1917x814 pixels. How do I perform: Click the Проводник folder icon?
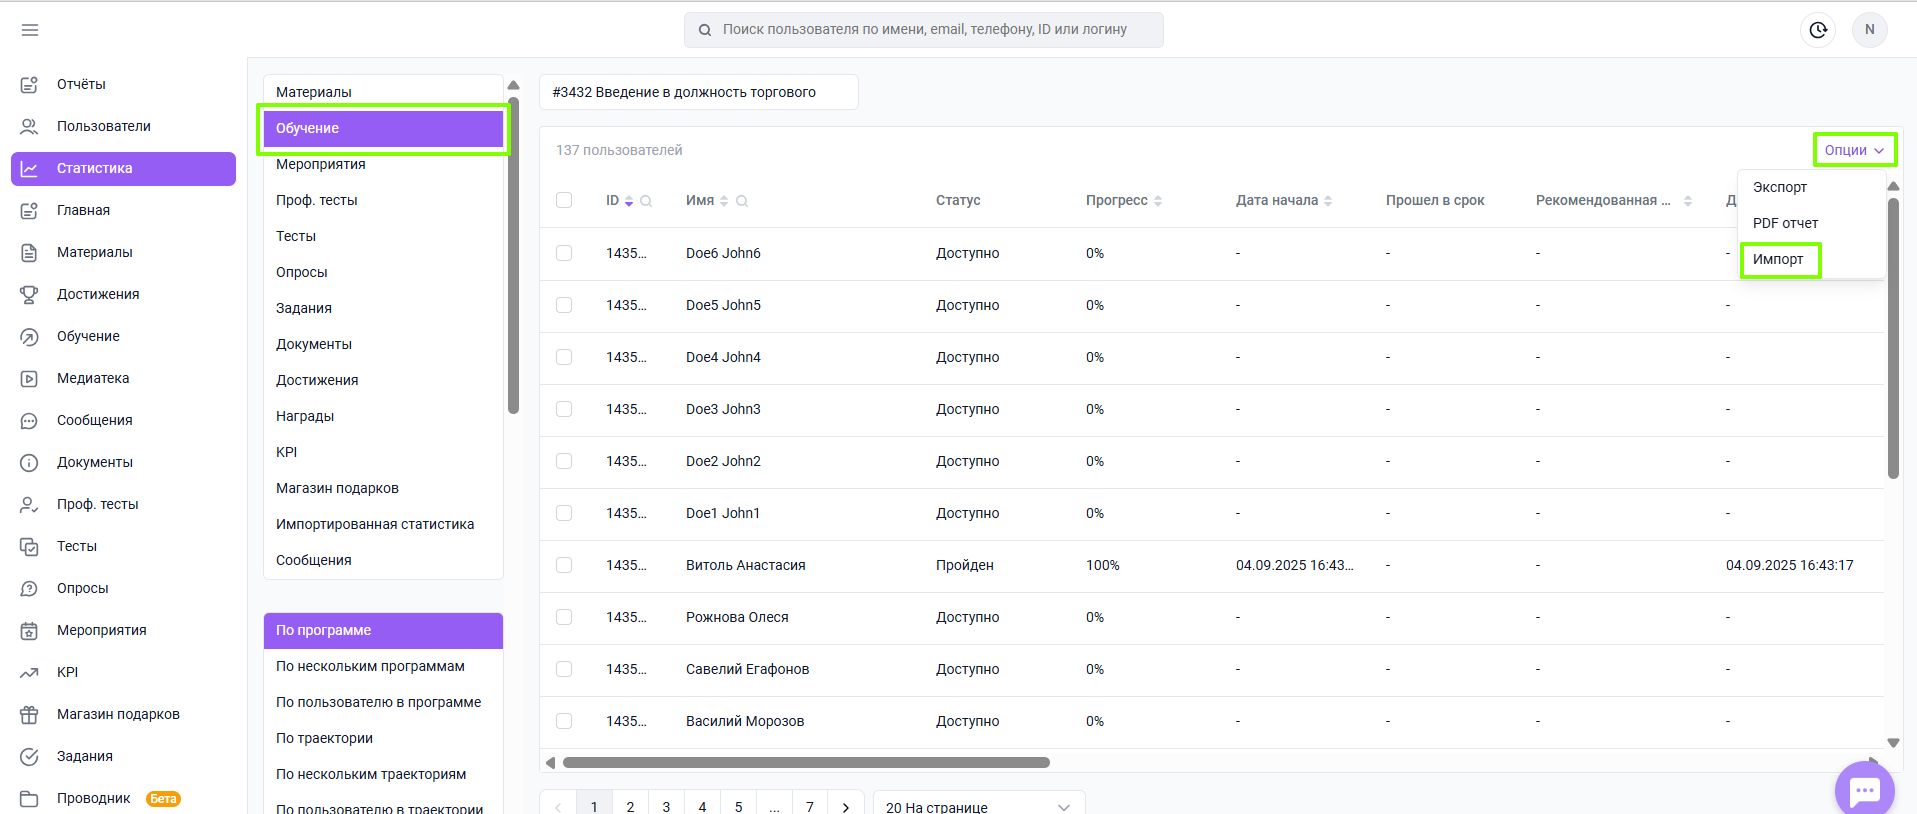(29, 798)
